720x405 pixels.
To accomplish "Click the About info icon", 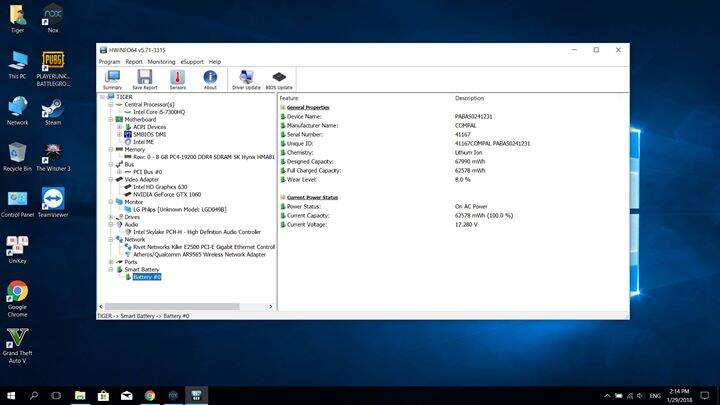I will 210,79.
